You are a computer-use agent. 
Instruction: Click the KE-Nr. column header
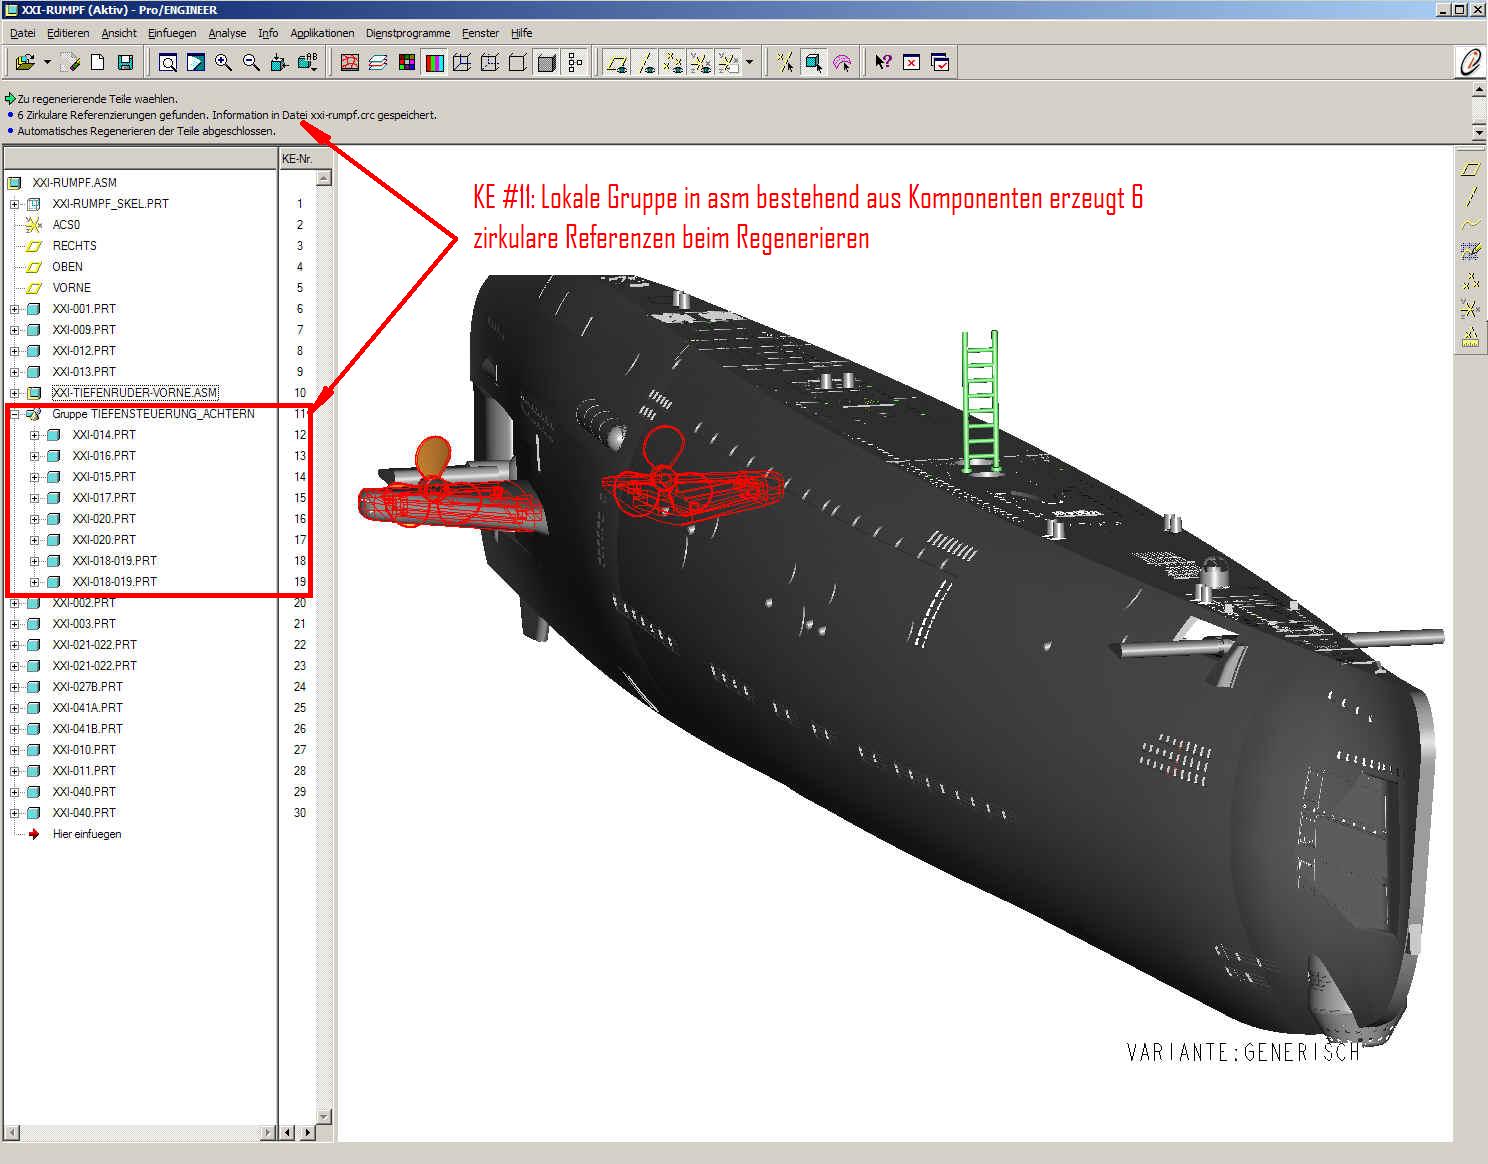point(297,159)
